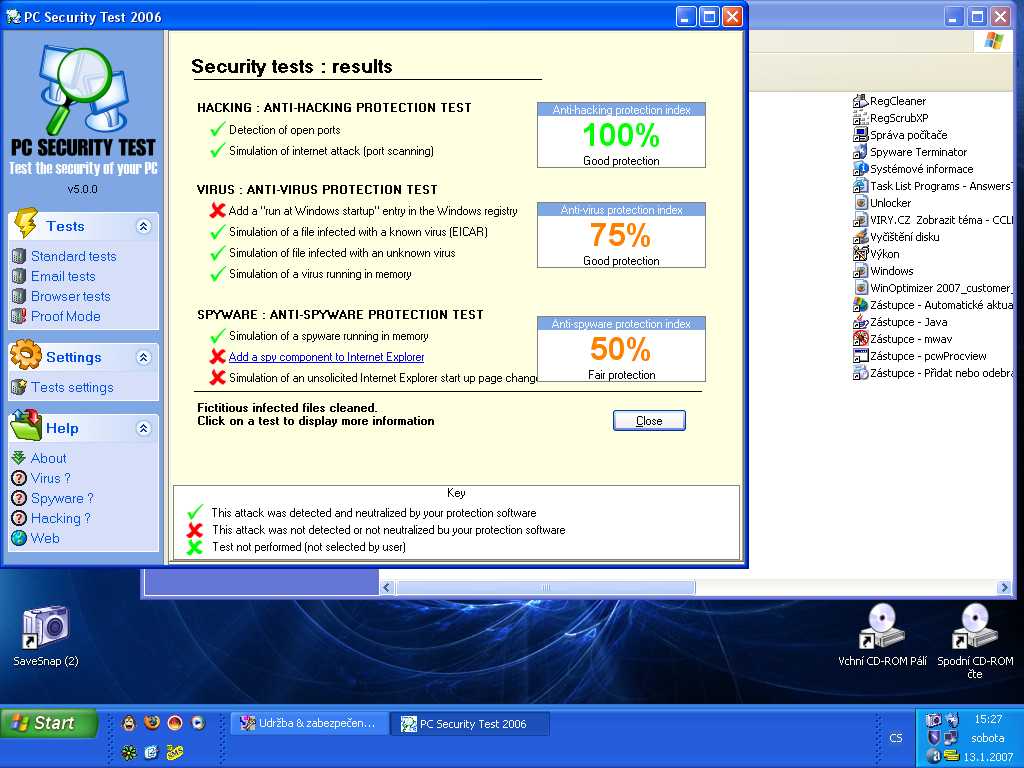The width and height of the screenshot is (1024, 768).
Task: Click 'Add a spy component to Internet Explorer' link
Action: click(x=326, y=357)
